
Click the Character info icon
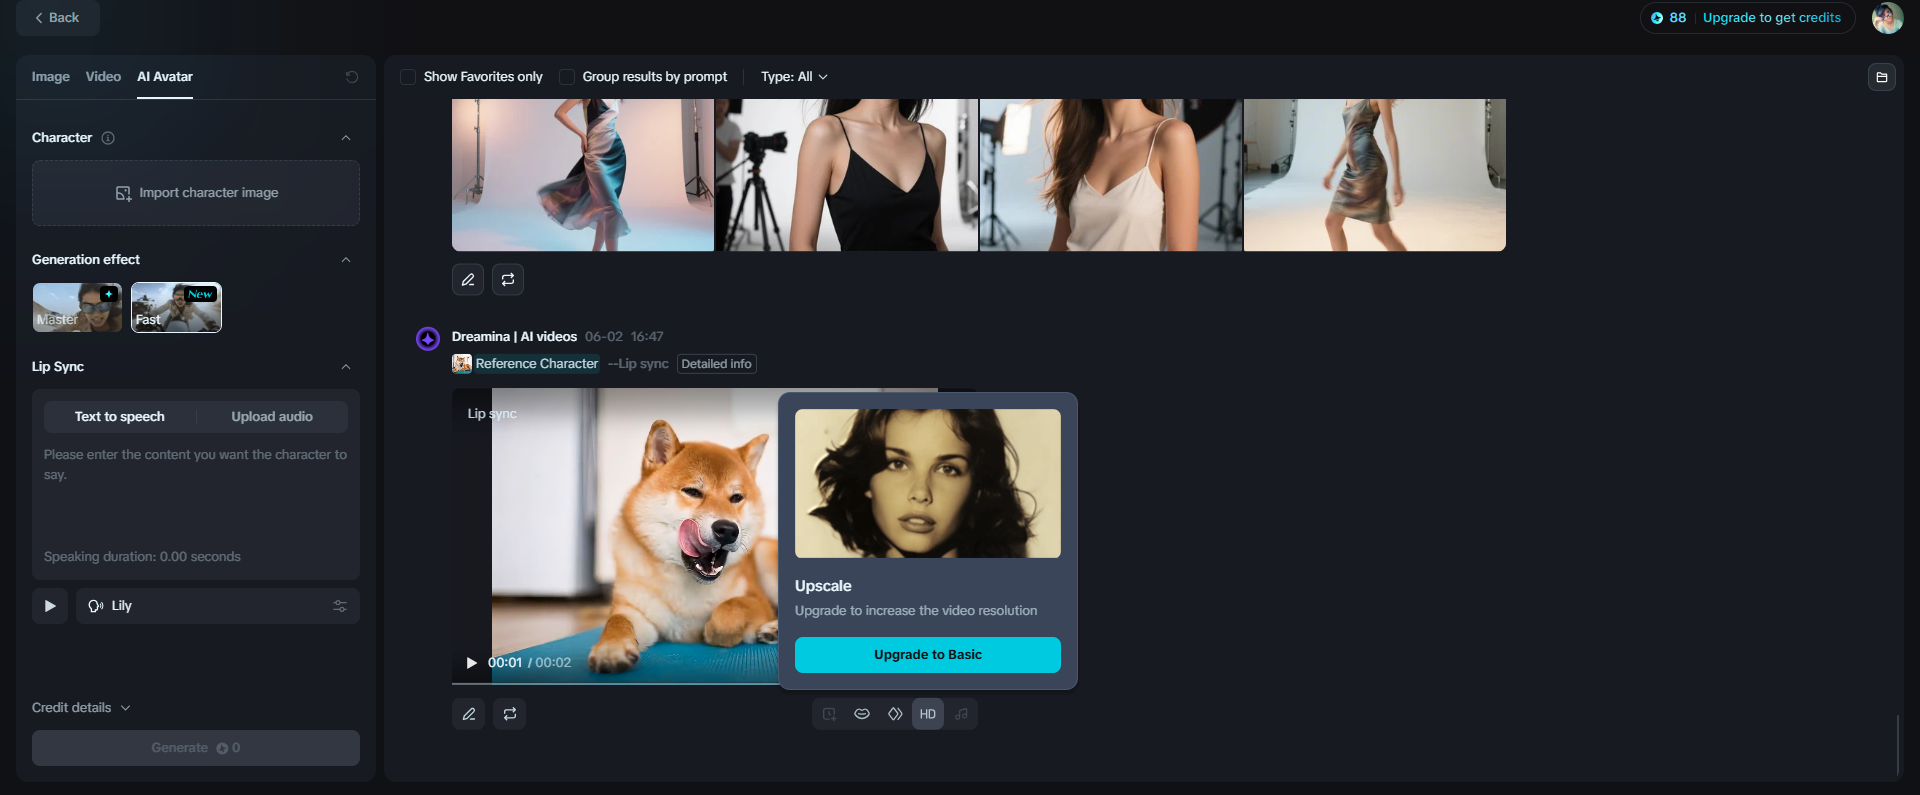click(x=108, y=138)
